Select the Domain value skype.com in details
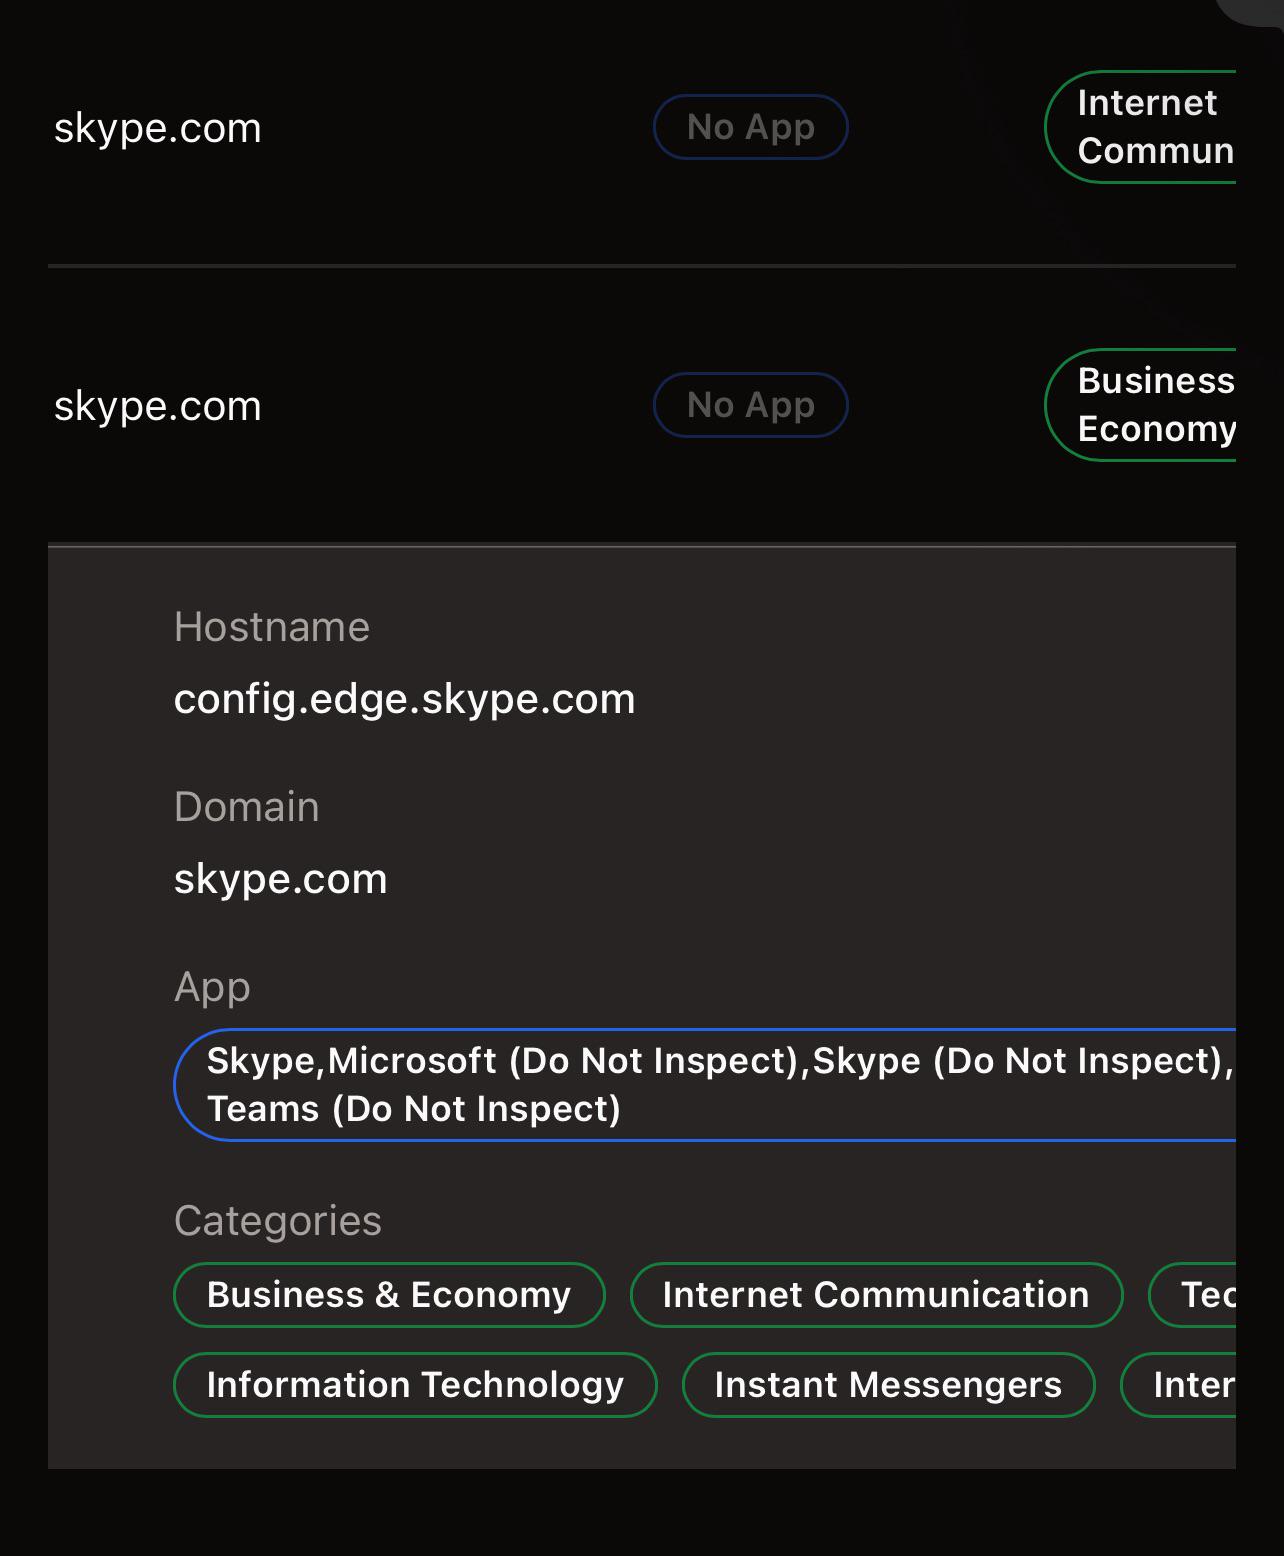 [280, 879]
